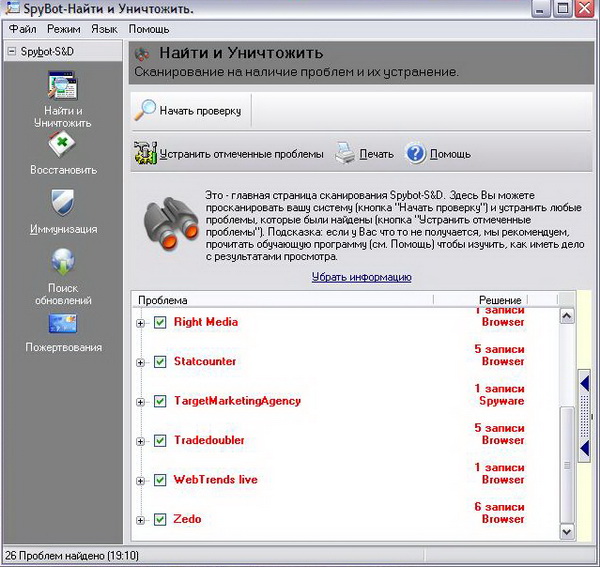Select the Right Media problem name

(206, 322)
